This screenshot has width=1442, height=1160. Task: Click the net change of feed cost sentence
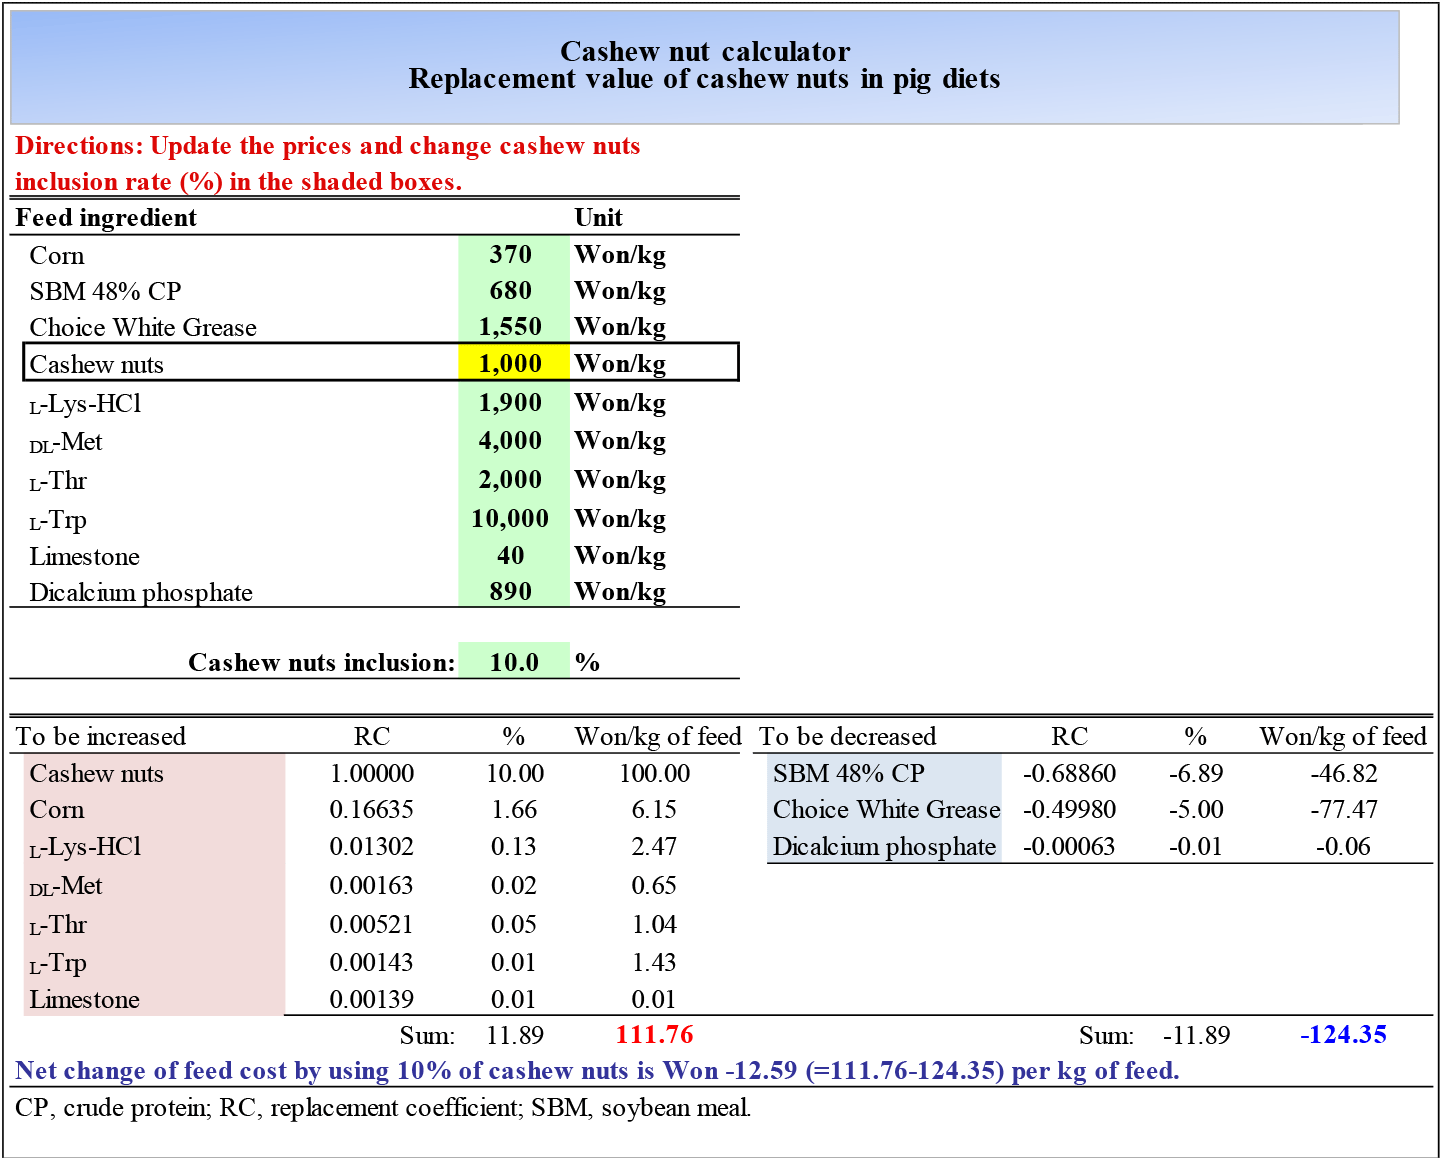pos(597,1071)
